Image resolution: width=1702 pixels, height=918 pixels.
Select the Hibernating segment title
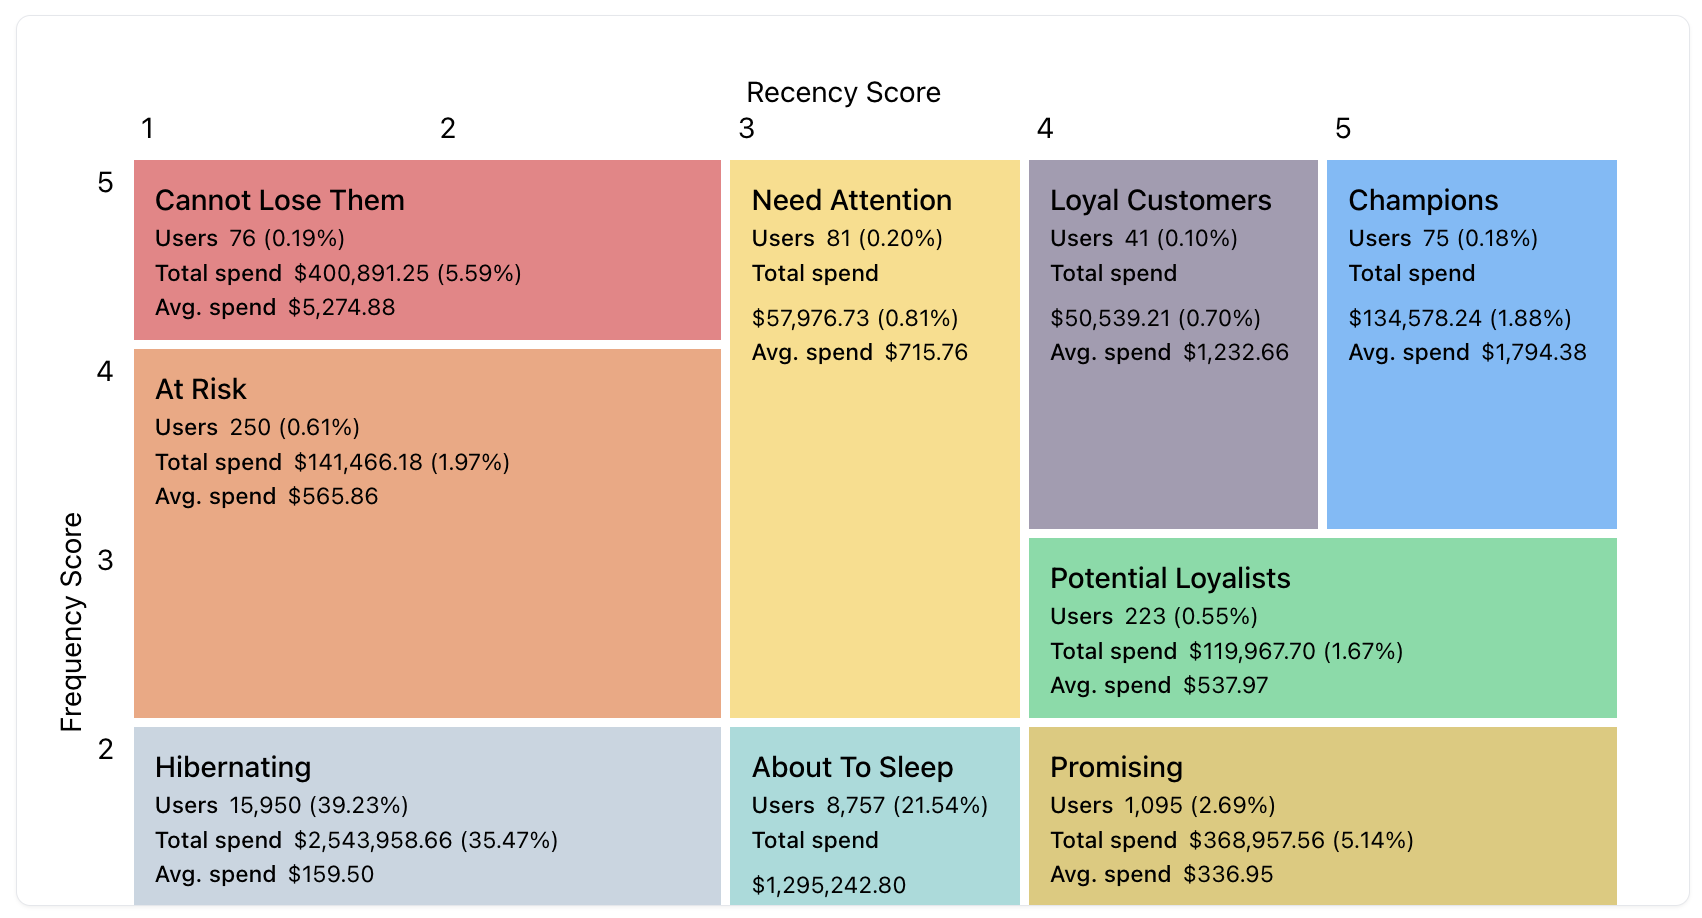233,768
